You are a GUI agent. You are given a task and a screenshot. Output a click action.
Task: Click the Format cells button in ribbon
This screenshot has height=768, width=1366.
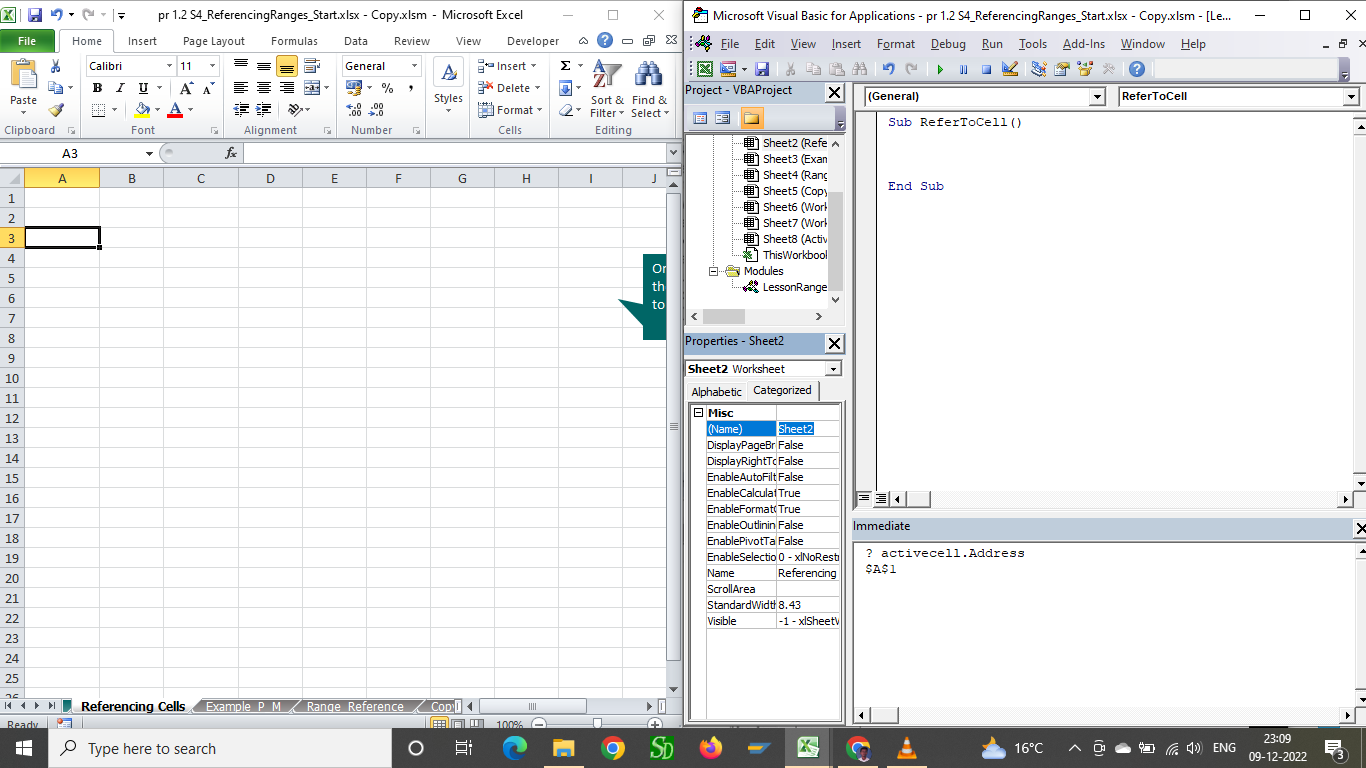(510, 110)
